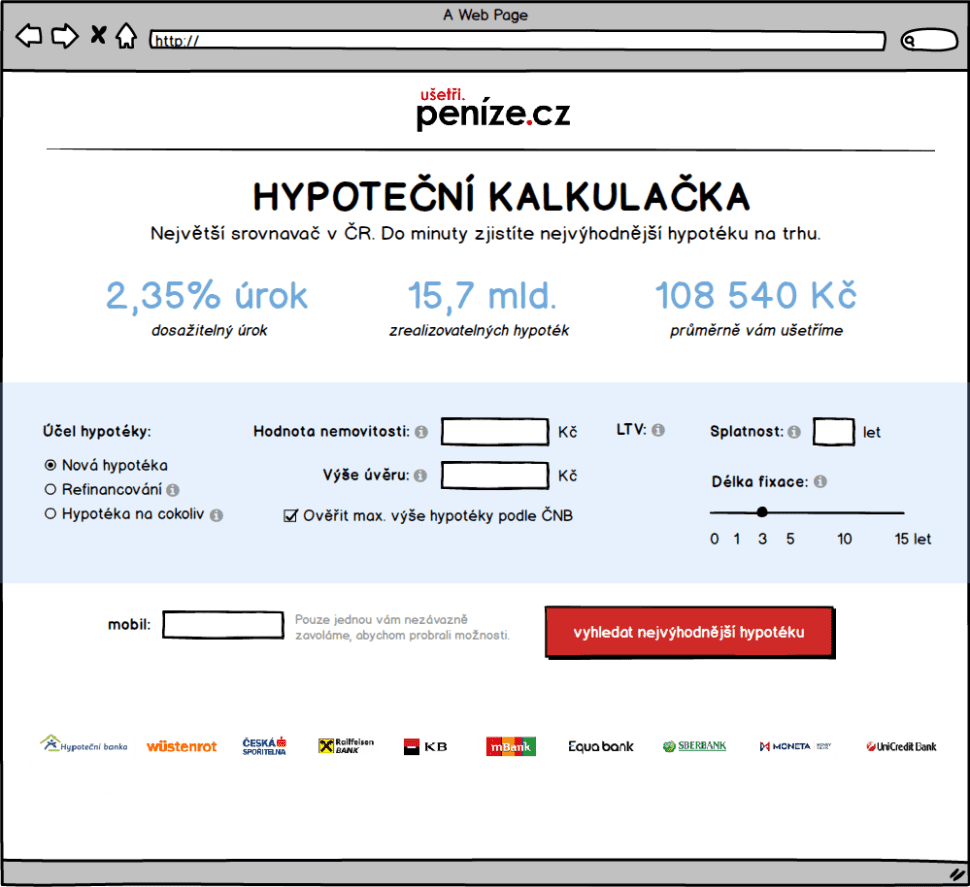Image resolution: width=970 pixels, height=887 pixels.
Task: Click the fixation label 1
Action: pos(737,539)
